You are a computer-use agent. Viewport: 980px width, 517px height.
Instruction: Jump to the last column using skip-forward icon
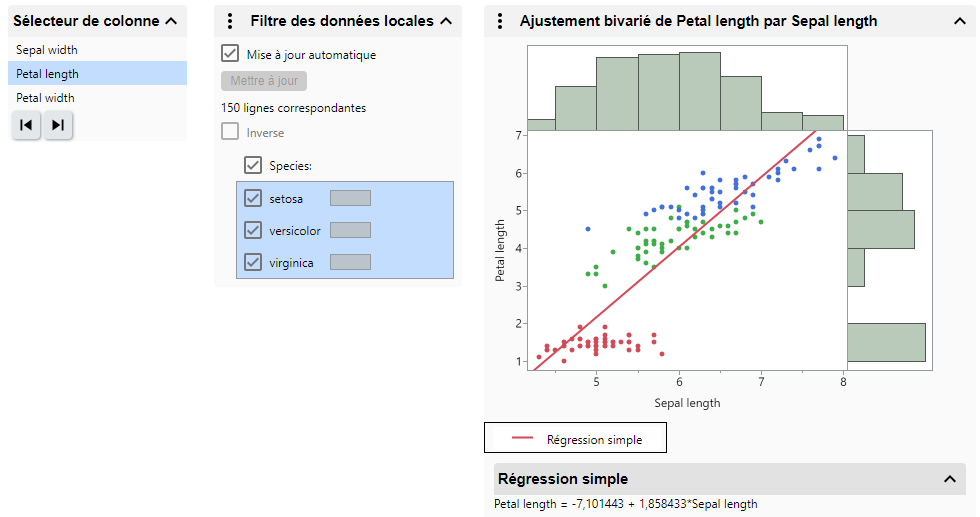(58, 125)
